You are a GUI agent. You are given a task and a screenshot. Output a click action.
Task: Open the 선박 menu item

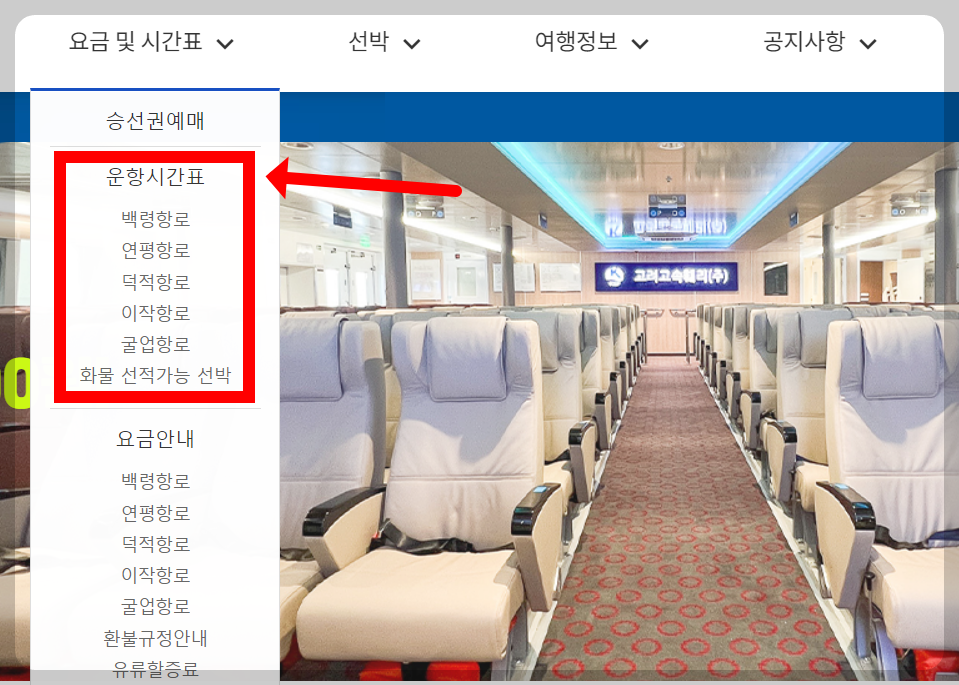coord(369,42)
